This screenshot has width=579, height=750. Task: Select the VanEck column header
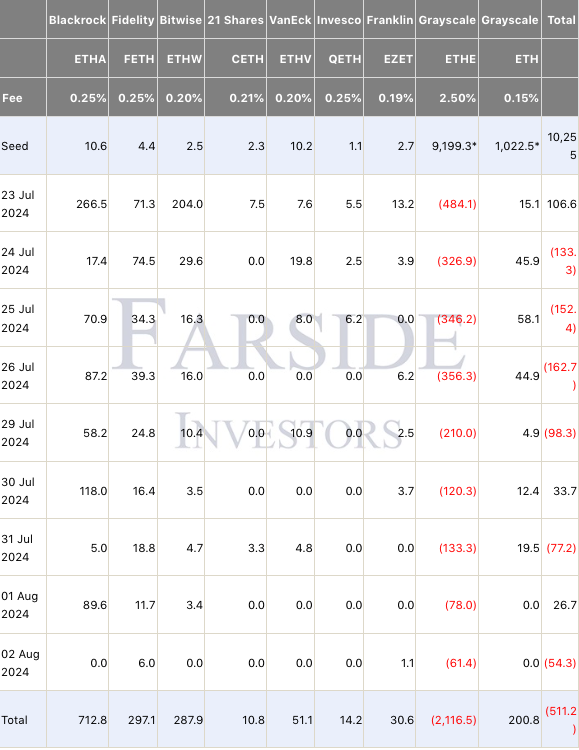290,20
